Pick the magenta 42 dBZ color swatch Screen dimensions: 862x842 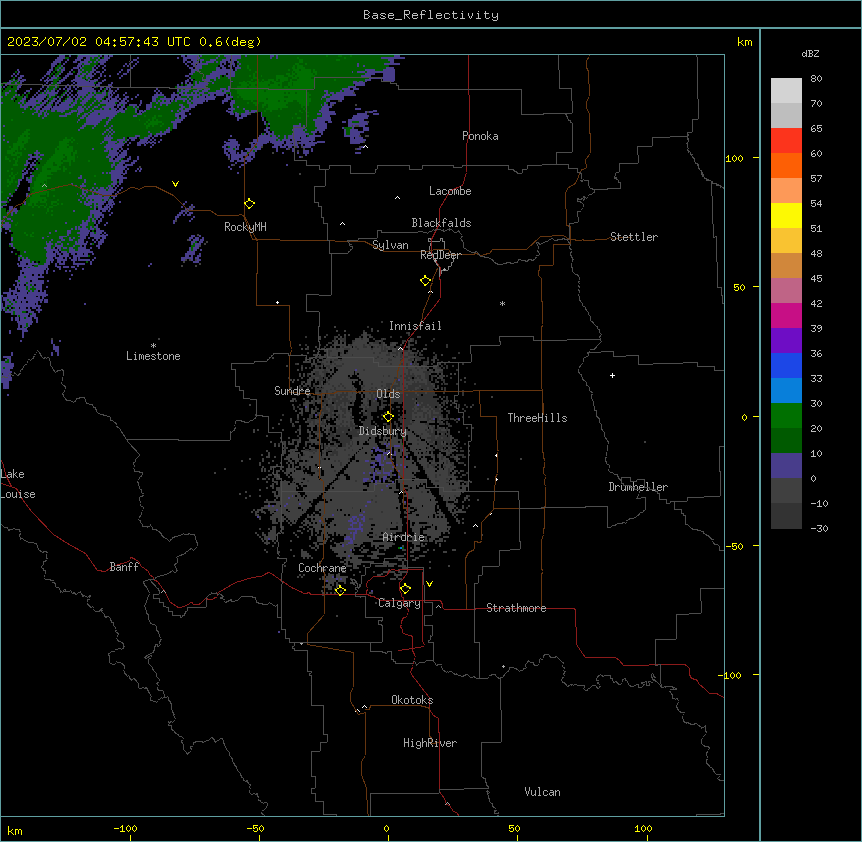[x=786, y=315]
